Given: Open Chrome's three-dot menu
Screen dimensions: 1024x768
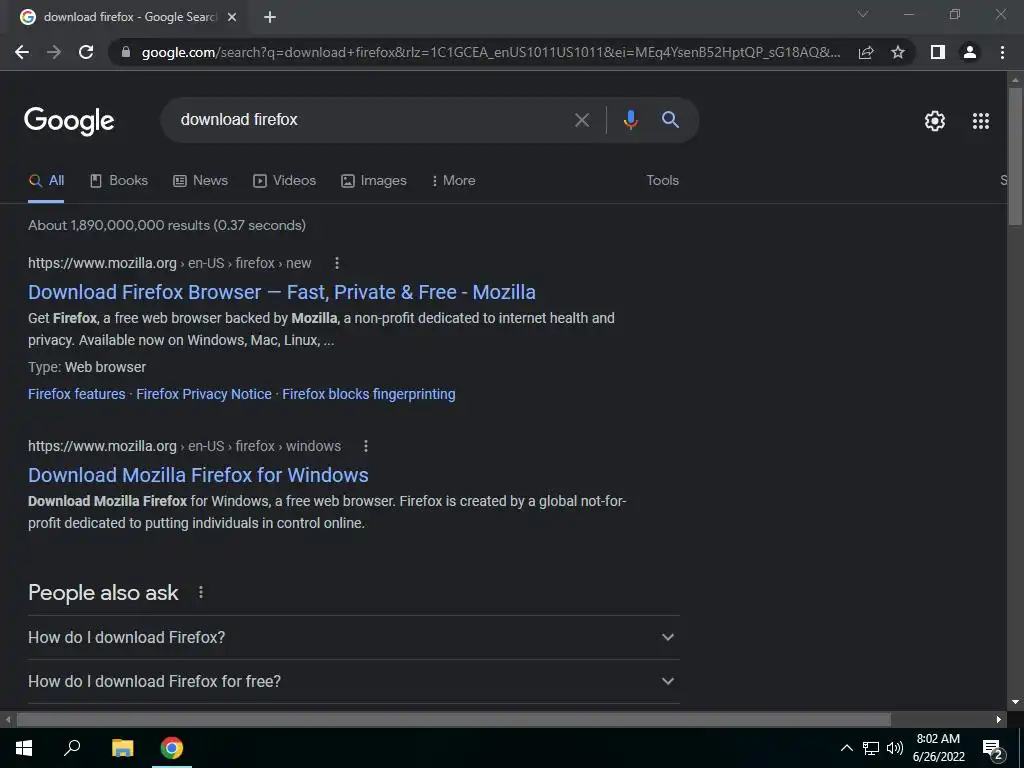Looking at the screenshot, I should tap(1002, 52).
